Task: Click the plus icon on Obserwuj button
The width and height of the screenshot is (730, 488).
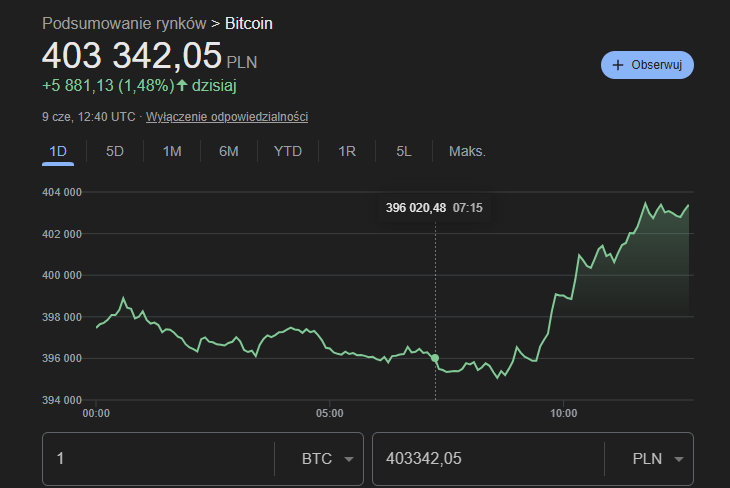Action: click(x=617, y=65)
